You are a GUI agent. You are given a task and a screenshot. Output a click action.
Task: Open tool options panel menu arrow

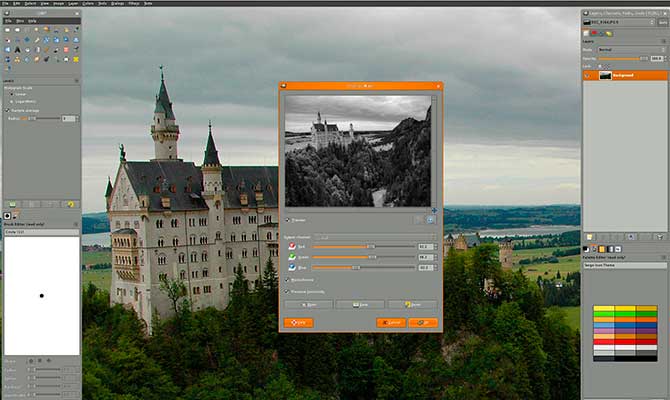coord(76,80)
